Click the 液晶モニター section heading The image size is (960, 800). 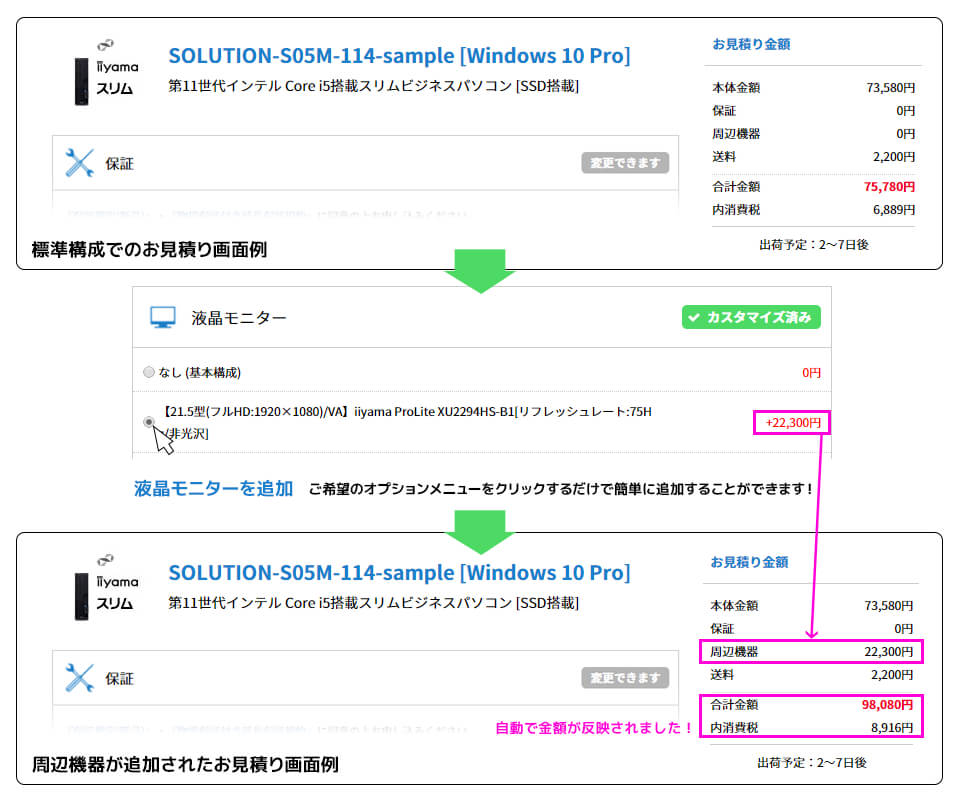tap(239, 318)
